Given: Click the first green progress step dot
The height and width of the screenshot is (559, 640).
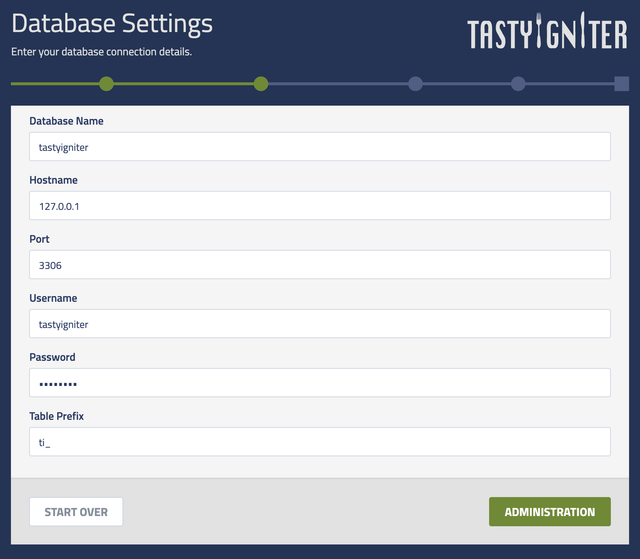Looking at the screenshot, I should click(107, 84).
